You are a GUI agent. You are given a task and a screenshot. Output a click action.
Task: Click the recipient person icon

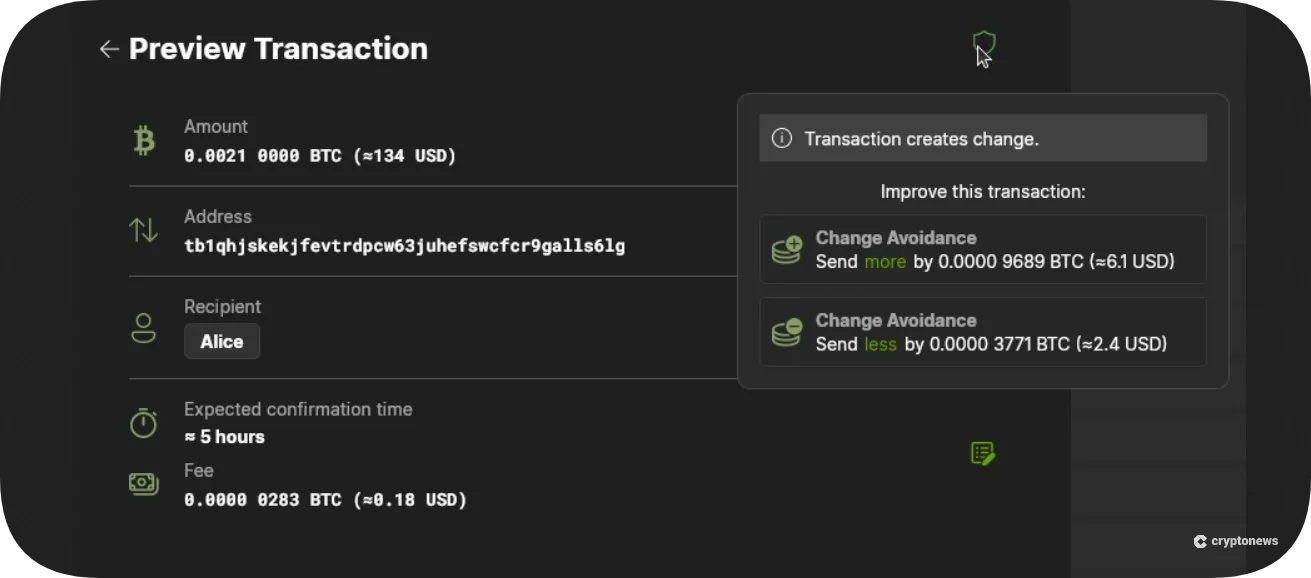point(144,326)
